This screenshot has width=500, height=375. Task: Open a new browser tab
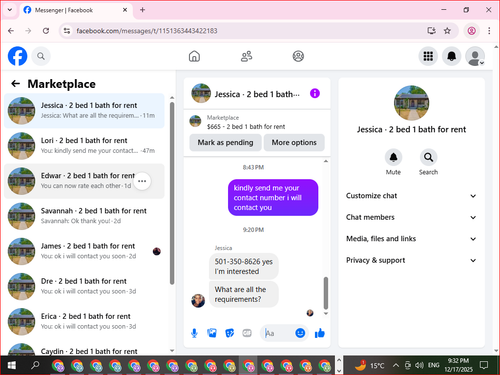pos(142,10)
